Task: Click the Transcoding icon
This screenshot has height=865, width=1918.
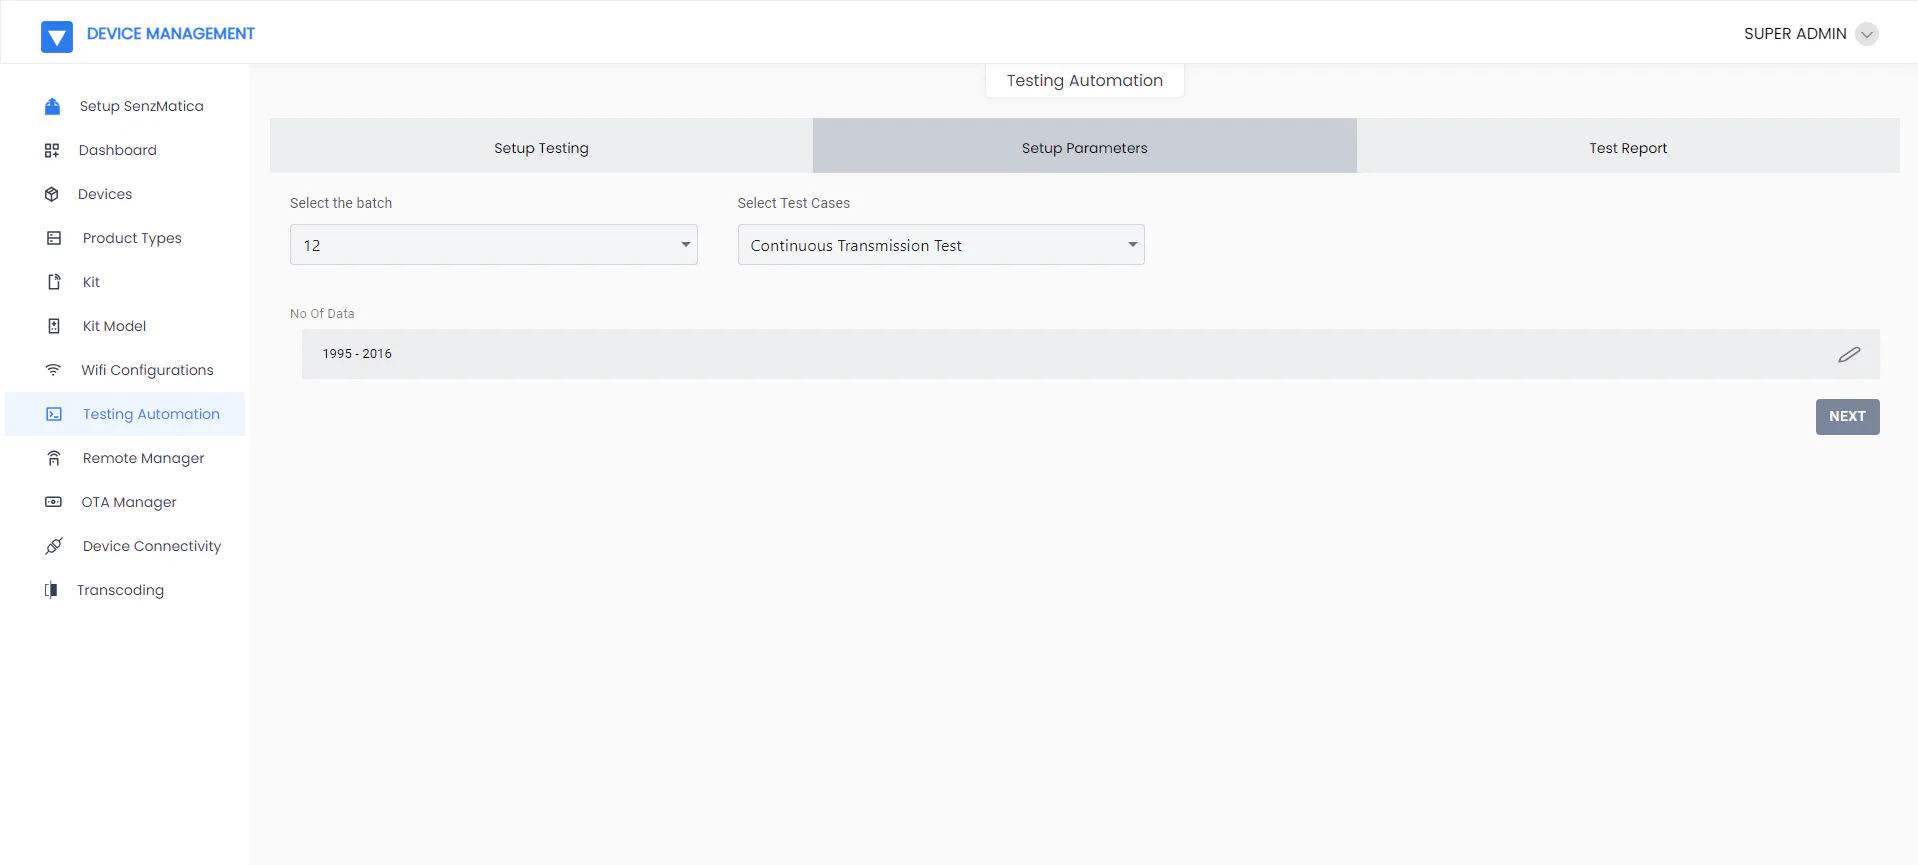Action: click(x=51, y=590)
